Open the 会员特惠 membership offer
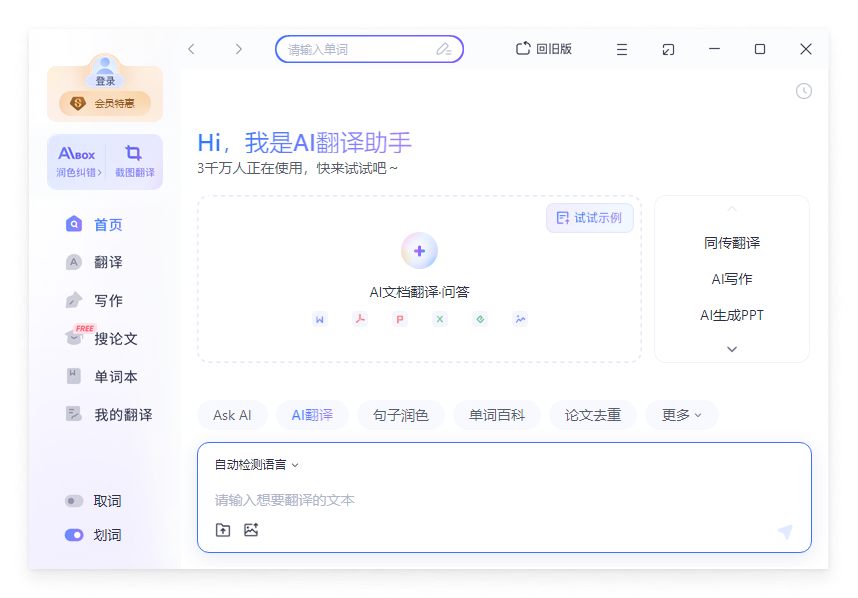This screenshot has width=858, height=598. pyautogui.click(x=105, y=100)
